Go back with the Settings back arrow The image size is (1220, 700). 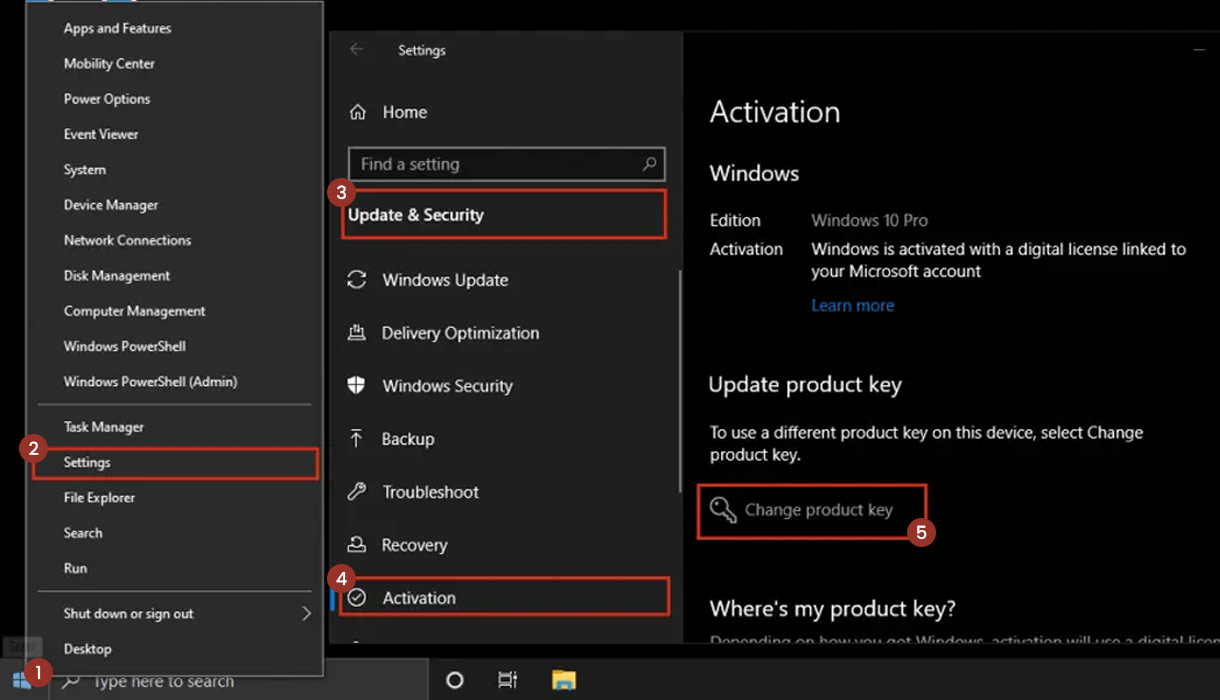pyautogui.click(x=357, y=50)
